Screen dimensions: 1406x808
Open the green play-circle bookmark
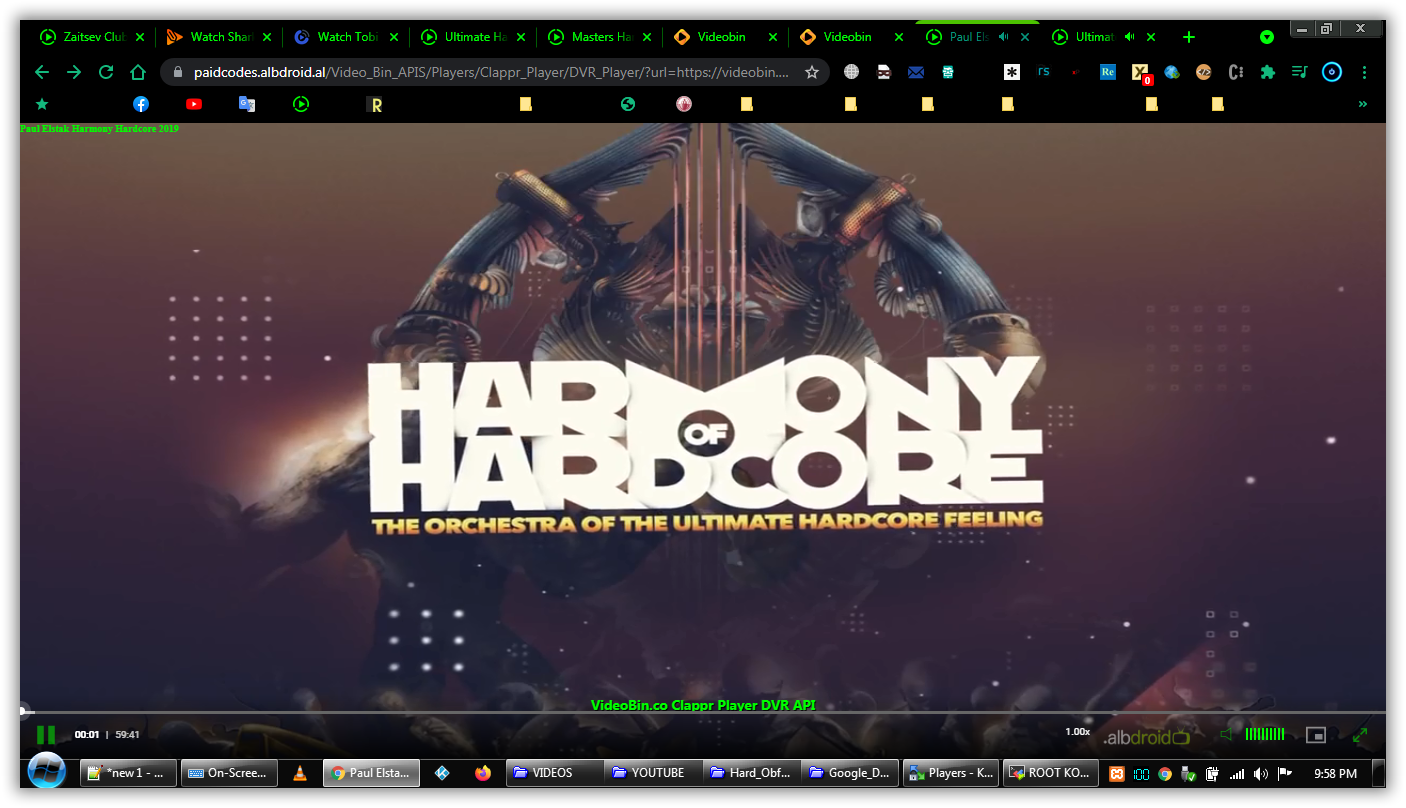click(301, 104)
